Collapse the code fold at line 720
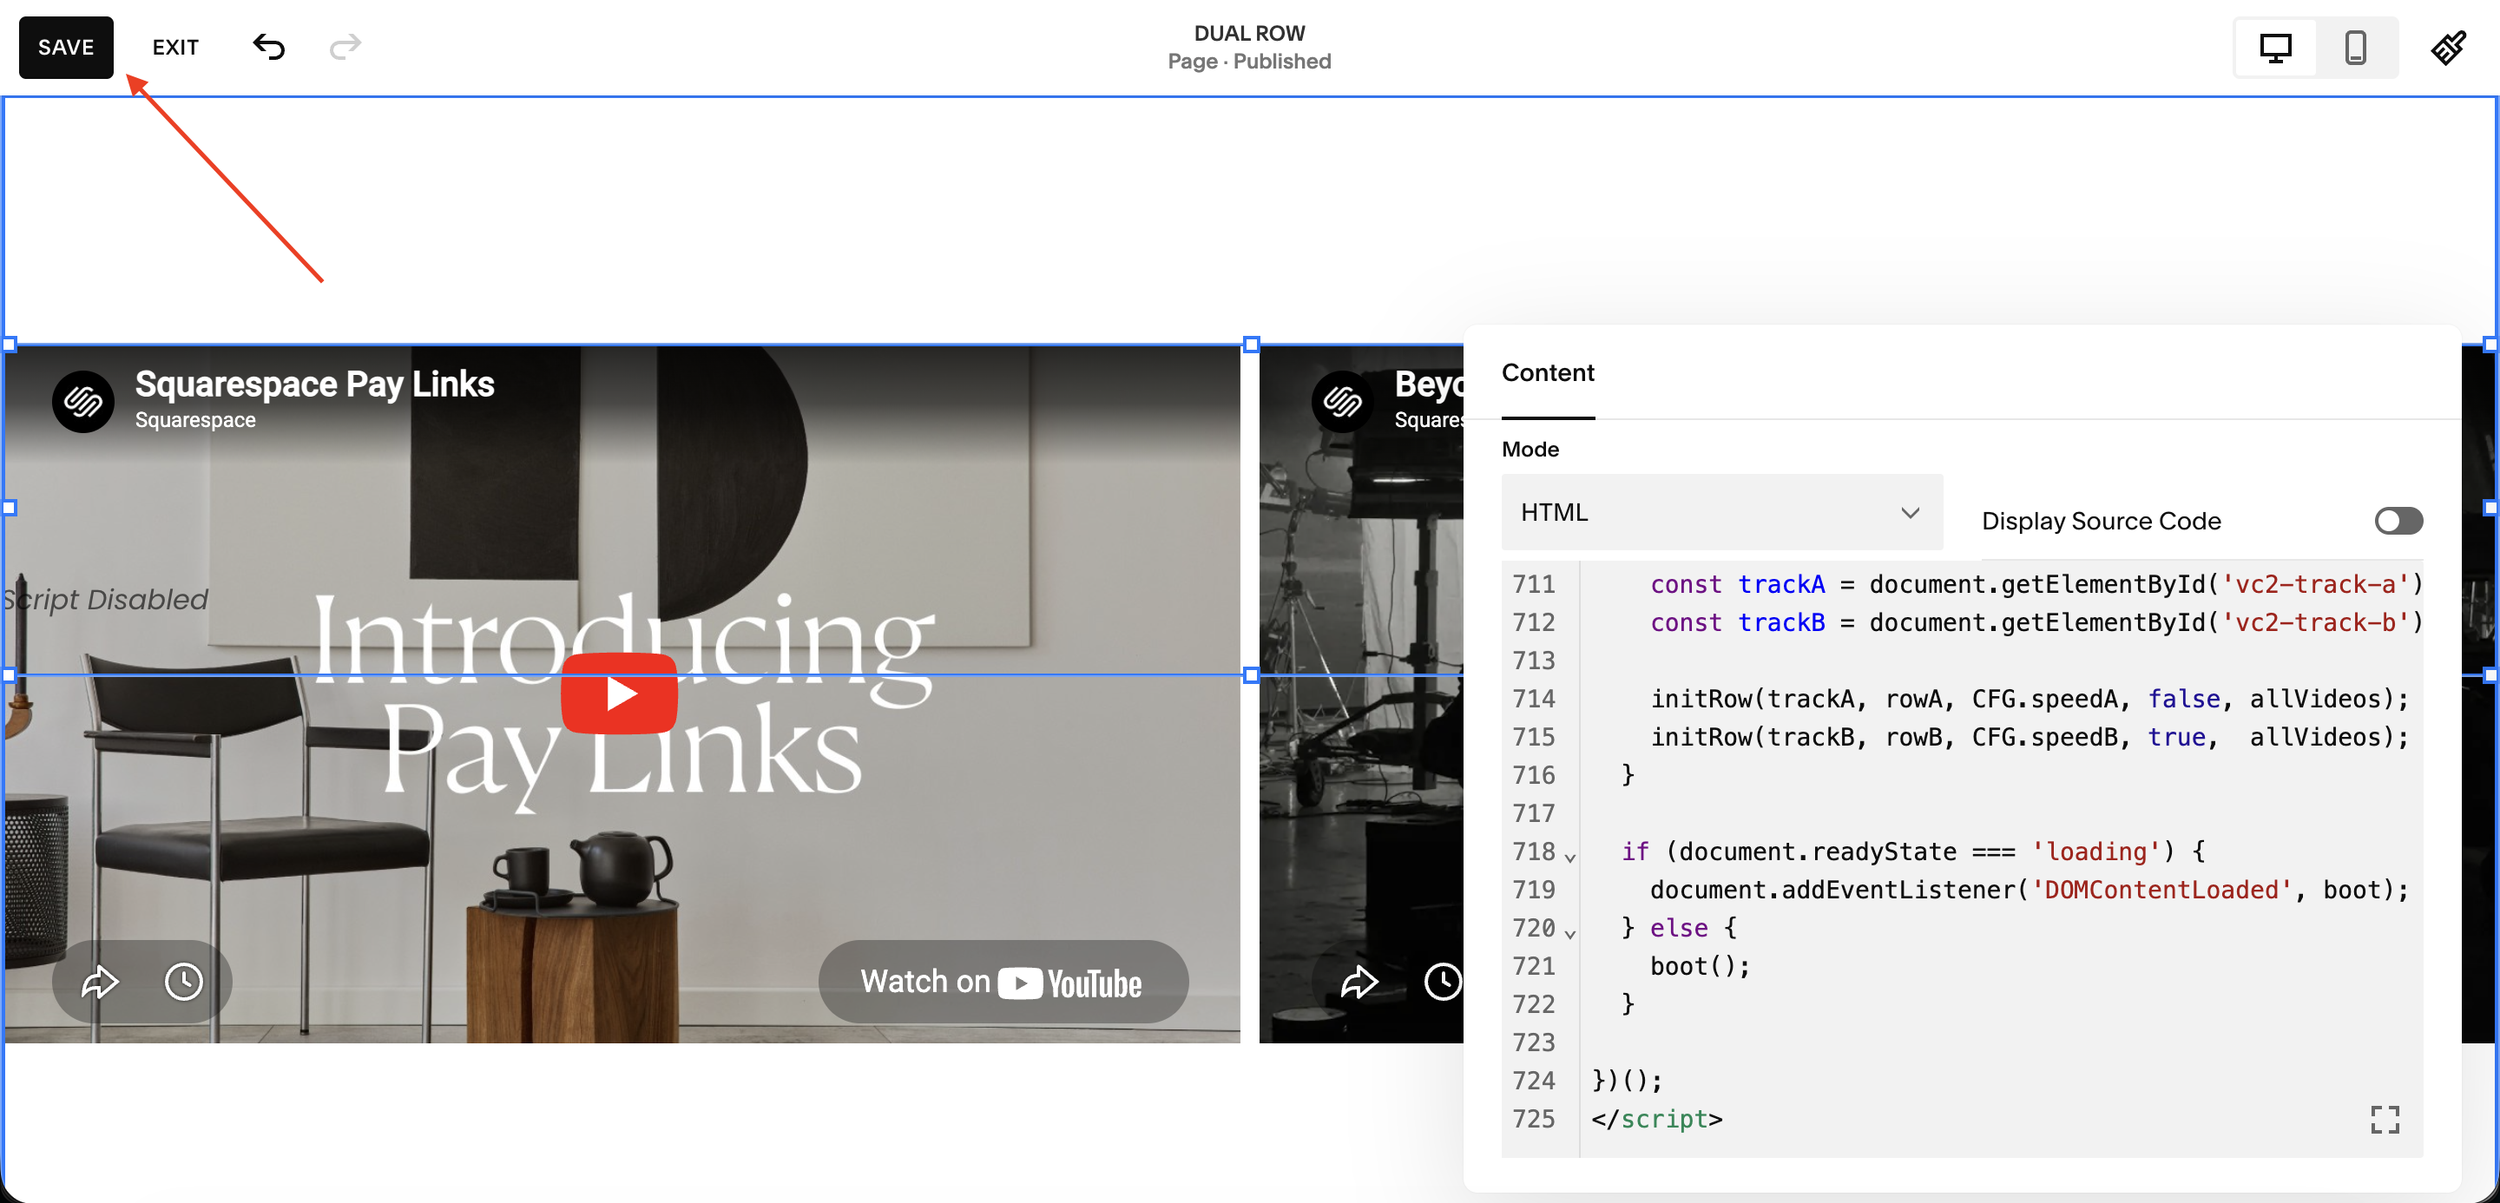The width and height of the screenshot is (2500, 1203). [1570, 932]
